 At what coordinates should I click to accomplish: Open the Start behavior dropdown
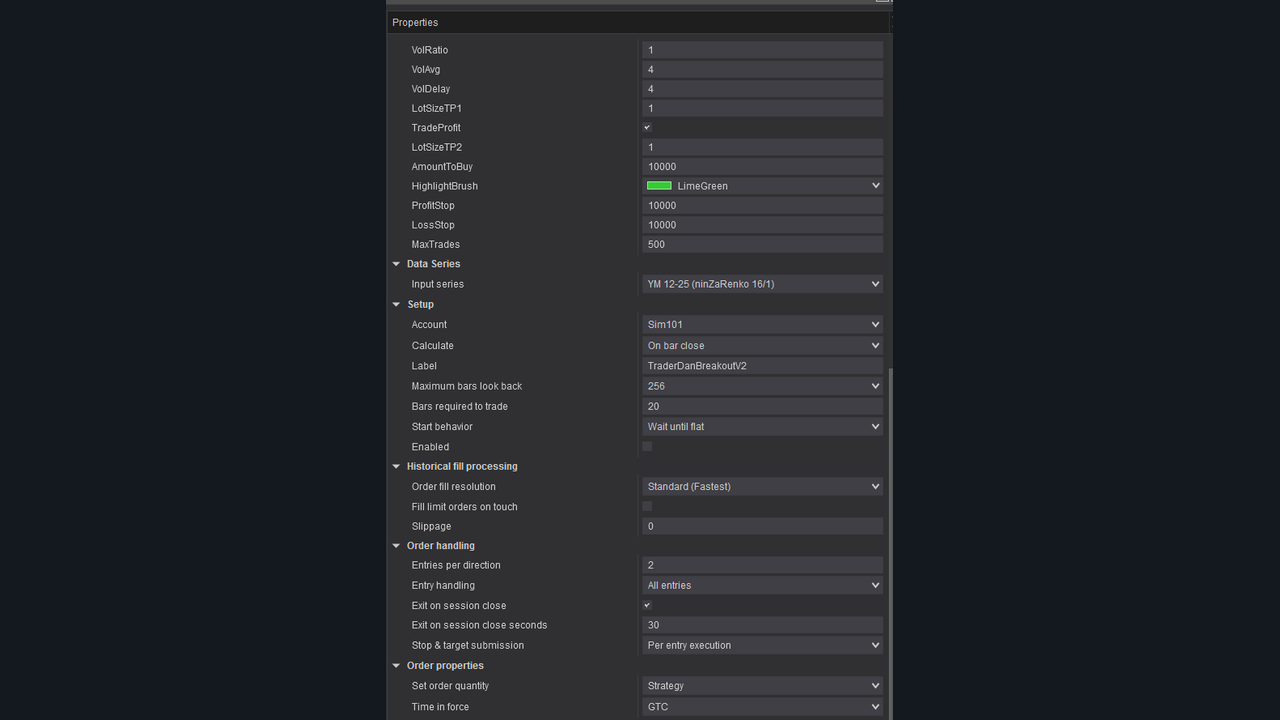pyautogui.click(x=875, y=427)
